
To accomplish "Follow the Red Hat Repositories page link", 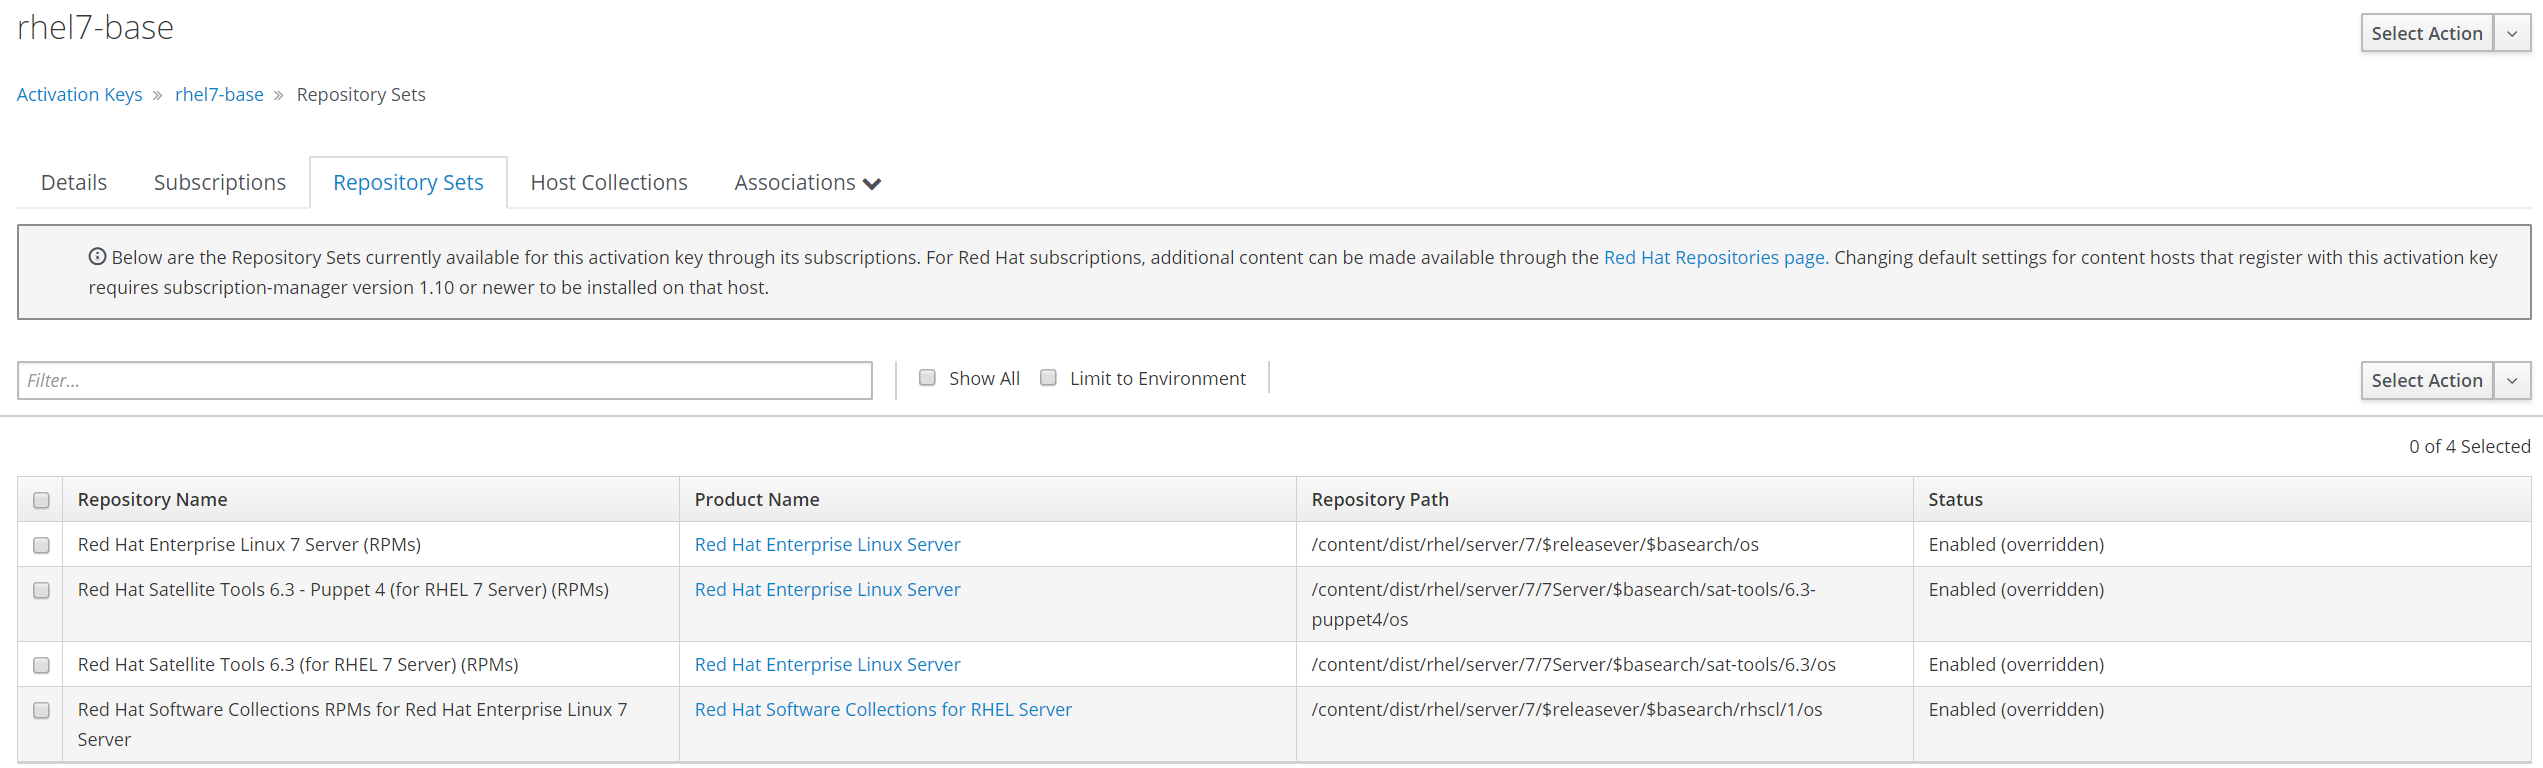I will 1714,257.
